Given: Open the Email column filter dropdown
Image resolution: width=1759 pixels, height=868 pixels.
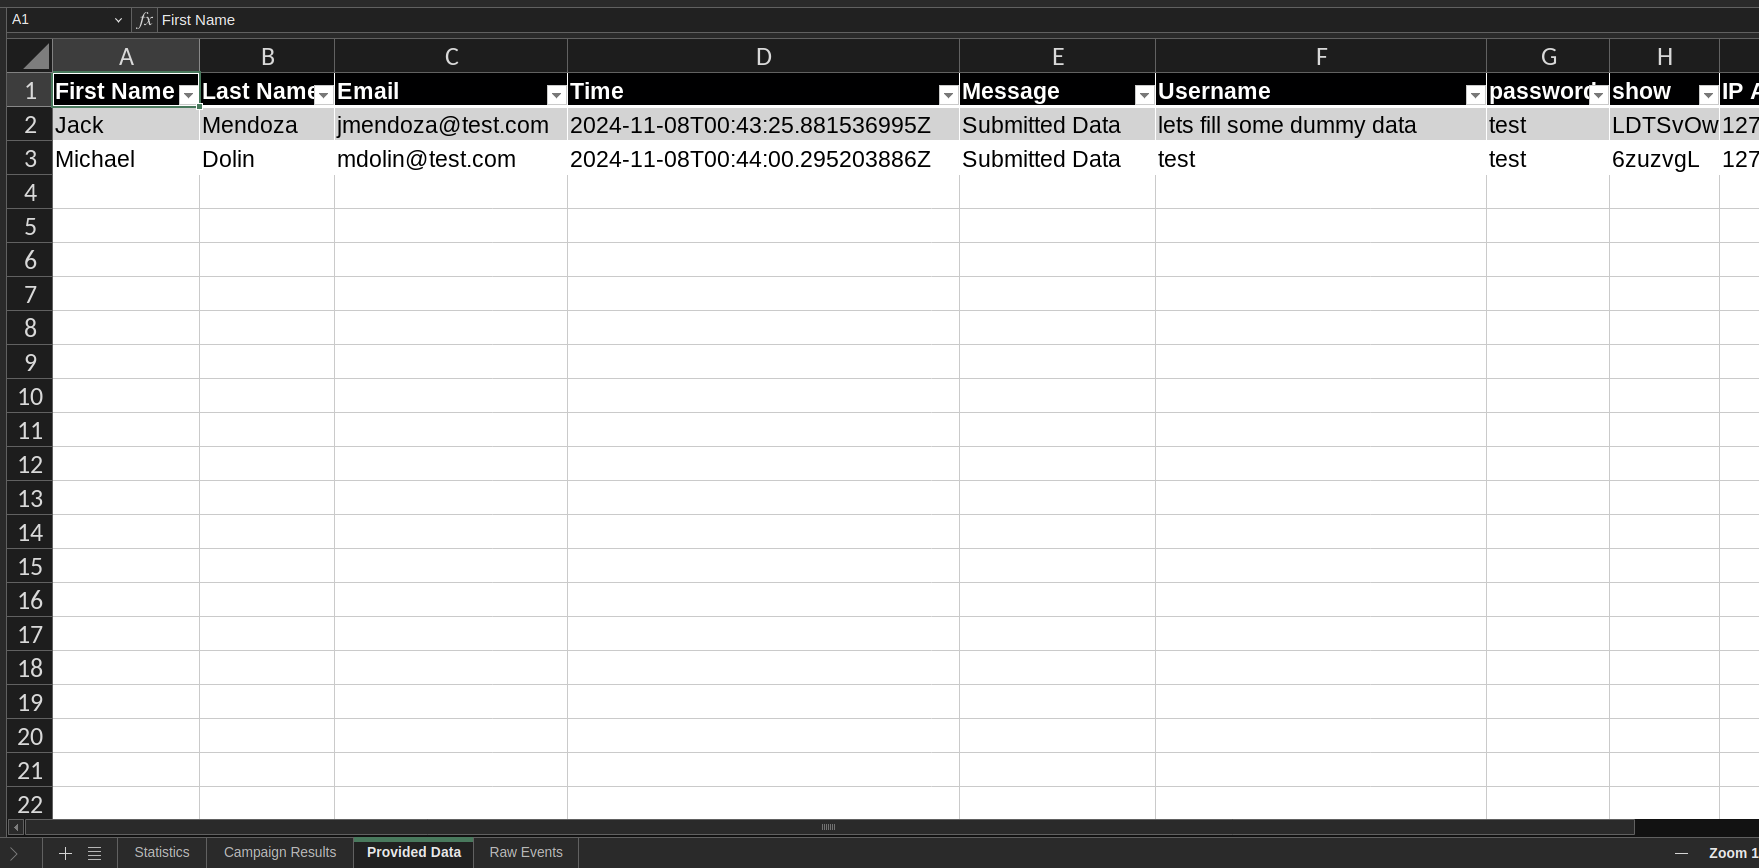Looking at the screenshot, I should tap(556, 95).
